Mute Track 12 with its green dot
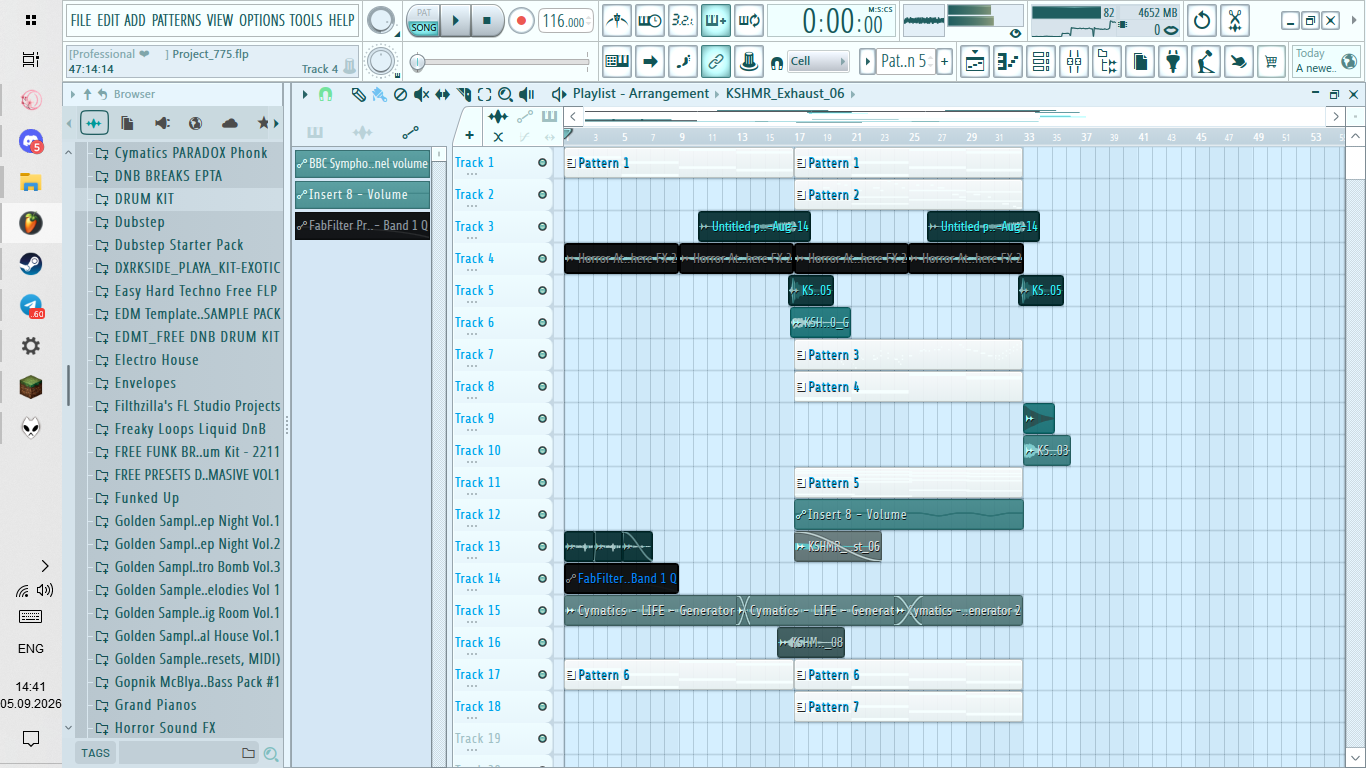This screenshot has width=1366, height=768. coord(543,515)
